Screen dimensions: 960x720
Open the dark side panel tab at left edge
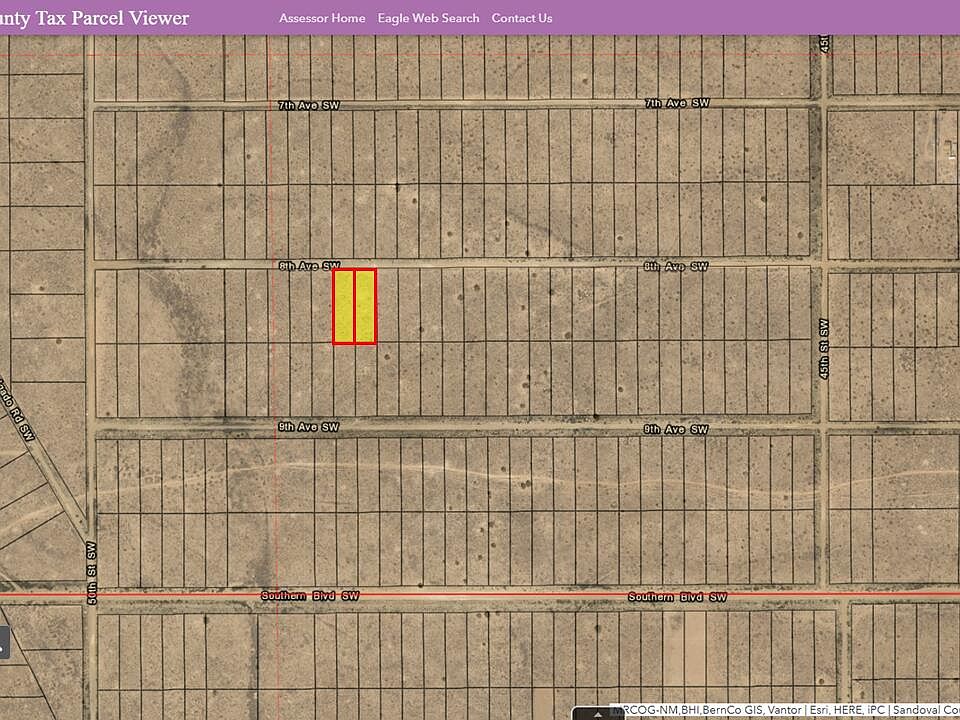click(4, 643)
